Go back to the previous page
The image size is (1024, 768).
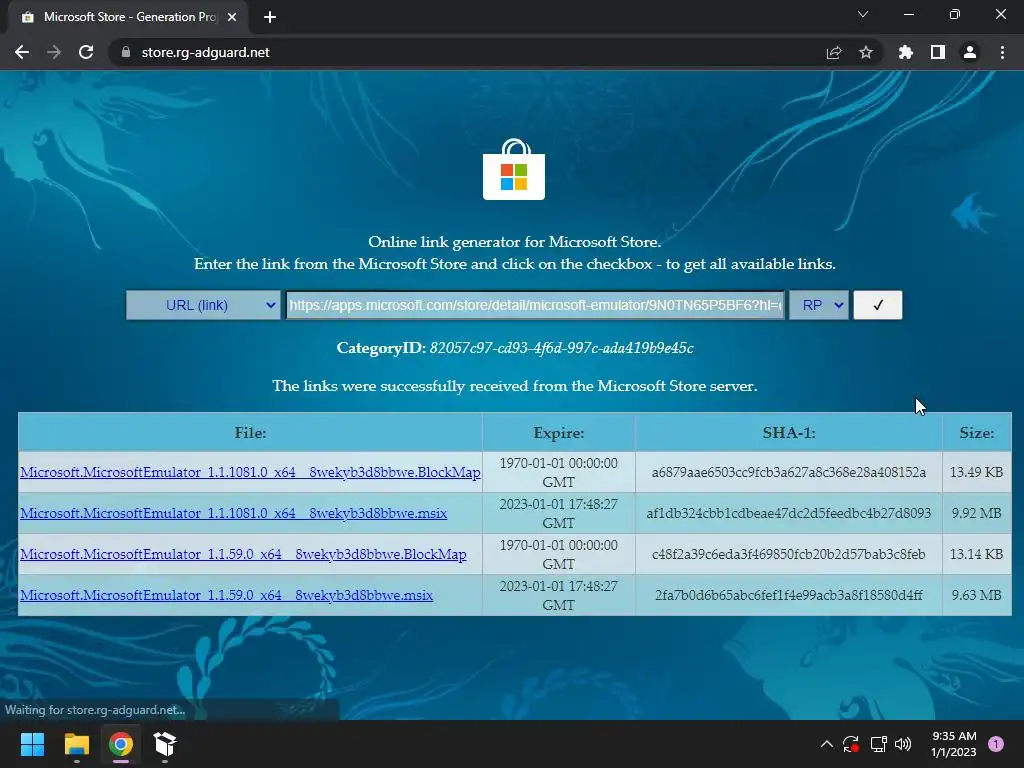click(22, 52)
